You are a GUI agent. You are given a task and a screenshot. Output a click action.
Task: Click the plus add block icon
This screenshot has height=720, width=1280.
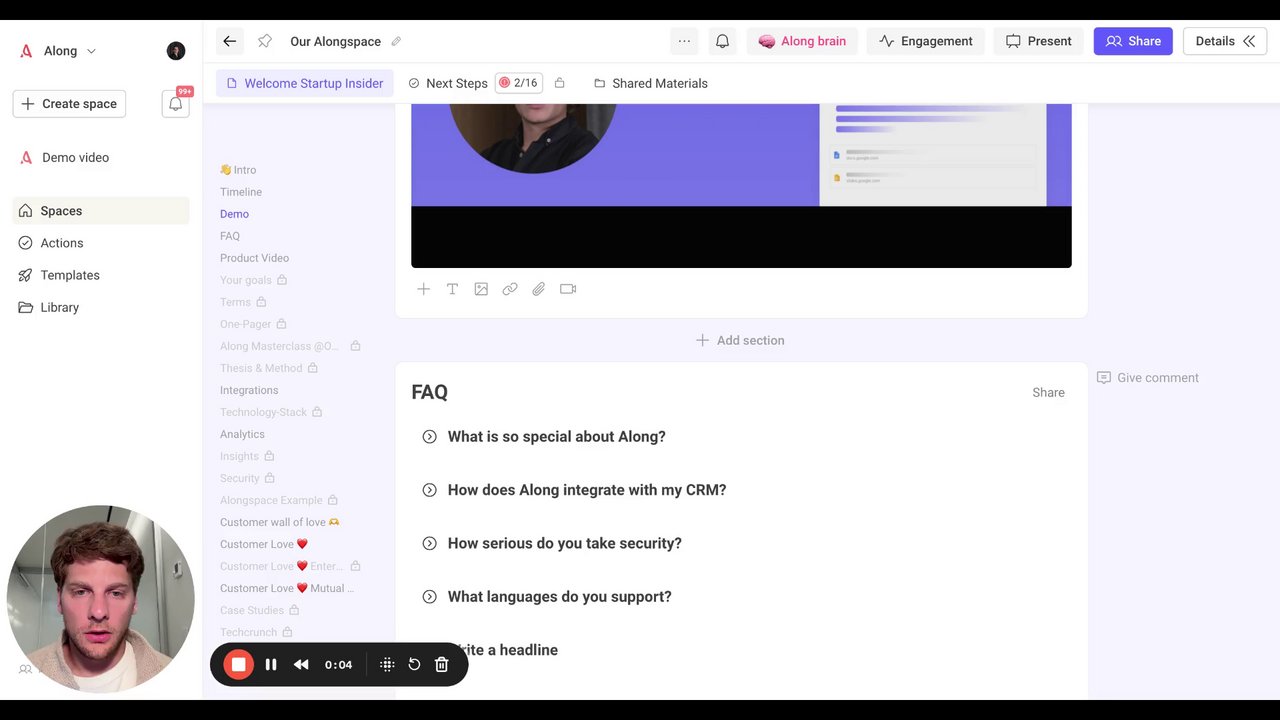424,289
